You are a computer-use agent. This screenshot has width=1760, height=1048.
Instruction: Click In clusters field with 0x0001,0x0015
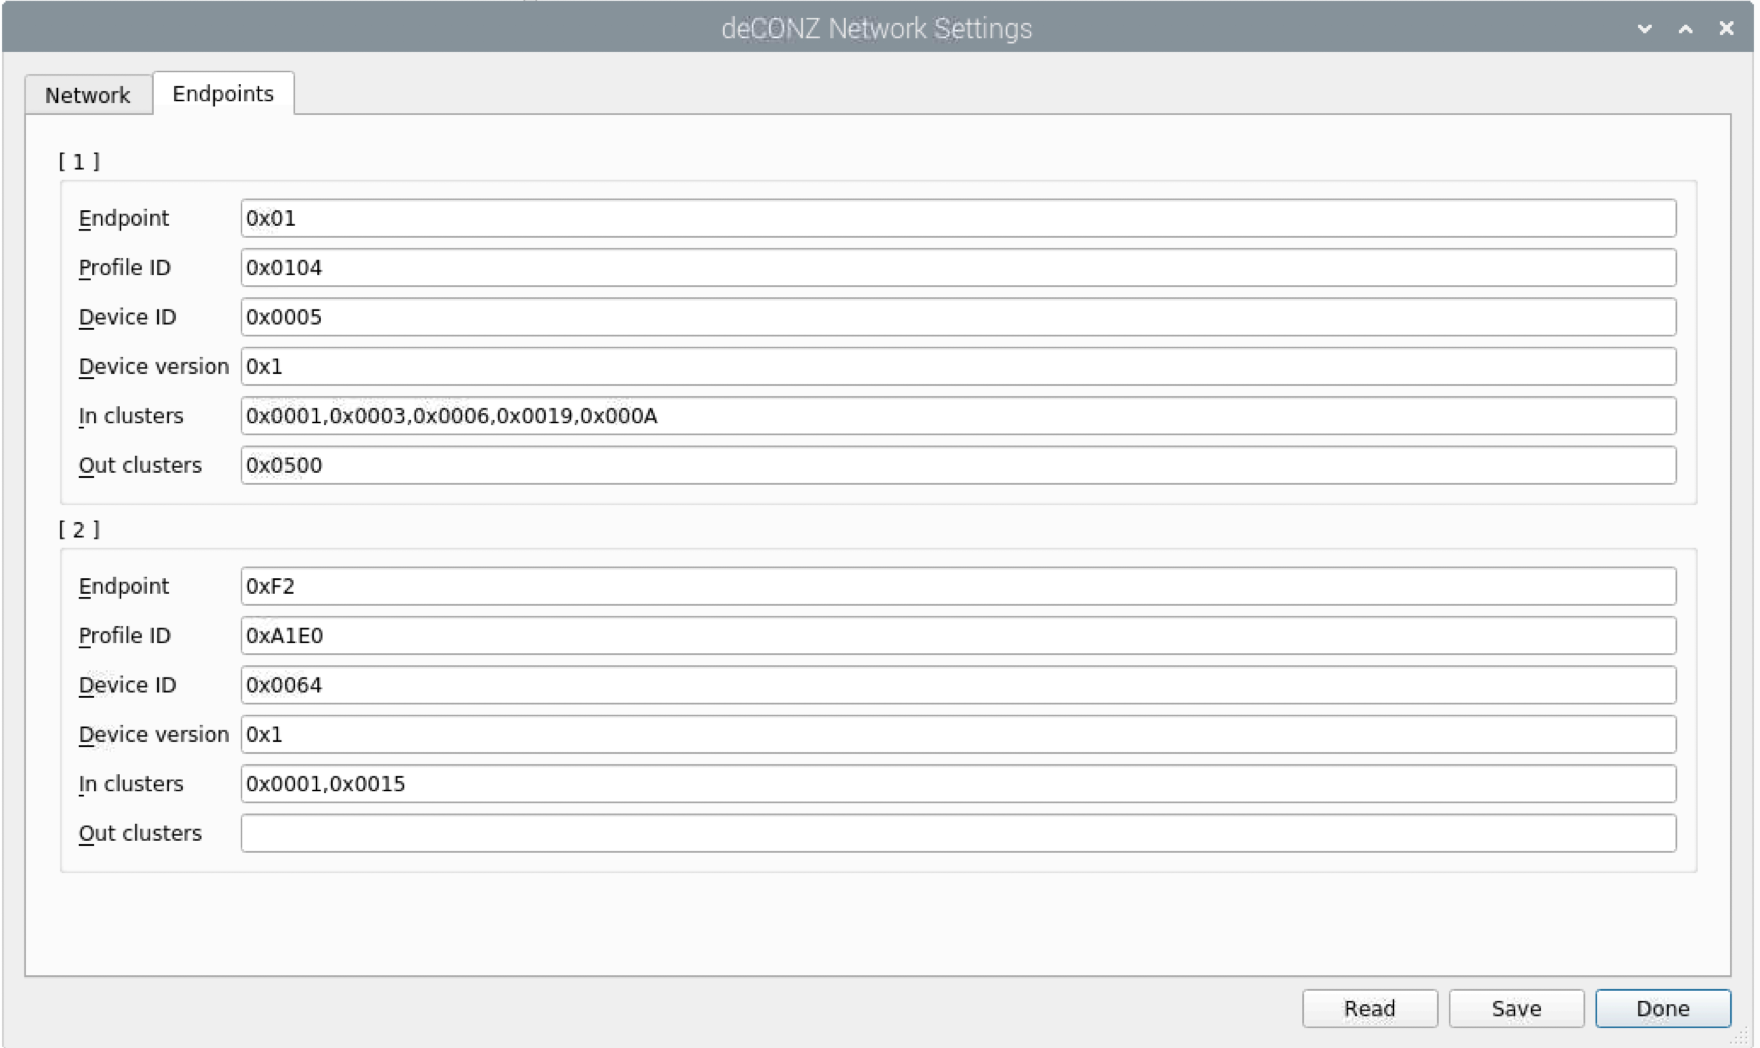click(x=957, y=784)
